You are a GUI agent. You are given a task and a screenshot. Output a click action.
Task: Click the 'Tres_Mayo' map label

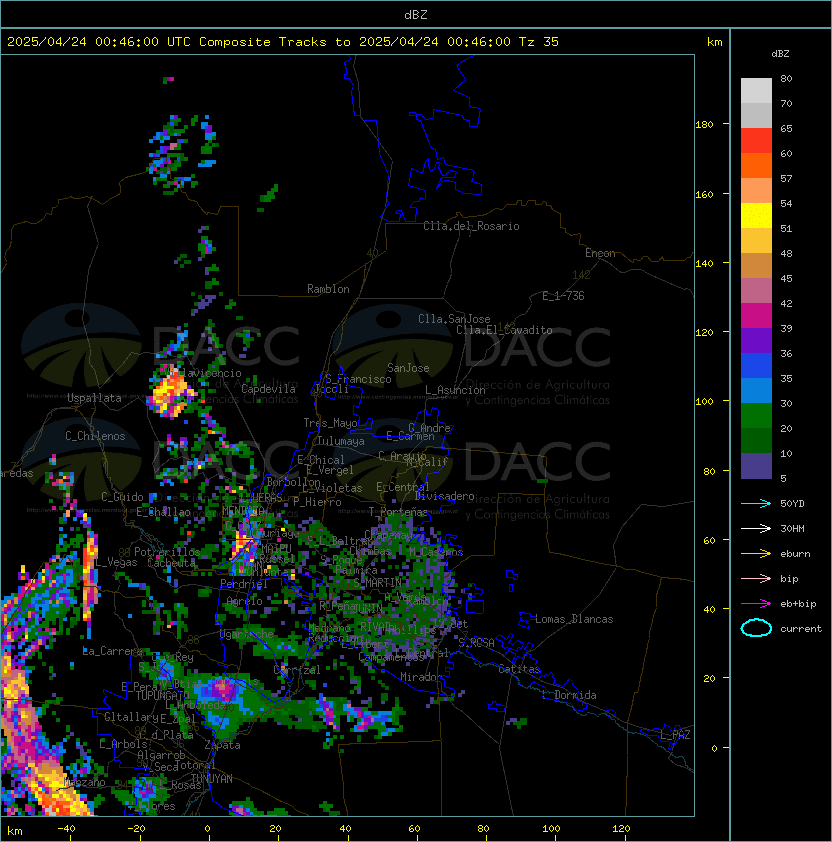(x=330, y=423)
